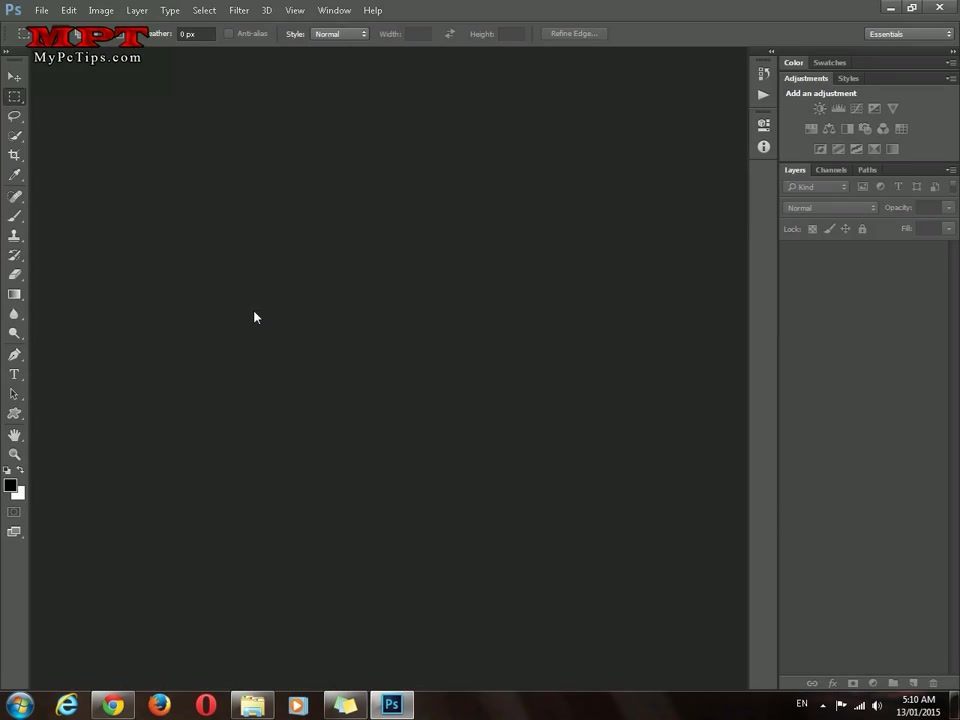This screenshot has height=720, width=960.
Task: Toggle the Anti-alias checkbox
Action: point(228,34)
